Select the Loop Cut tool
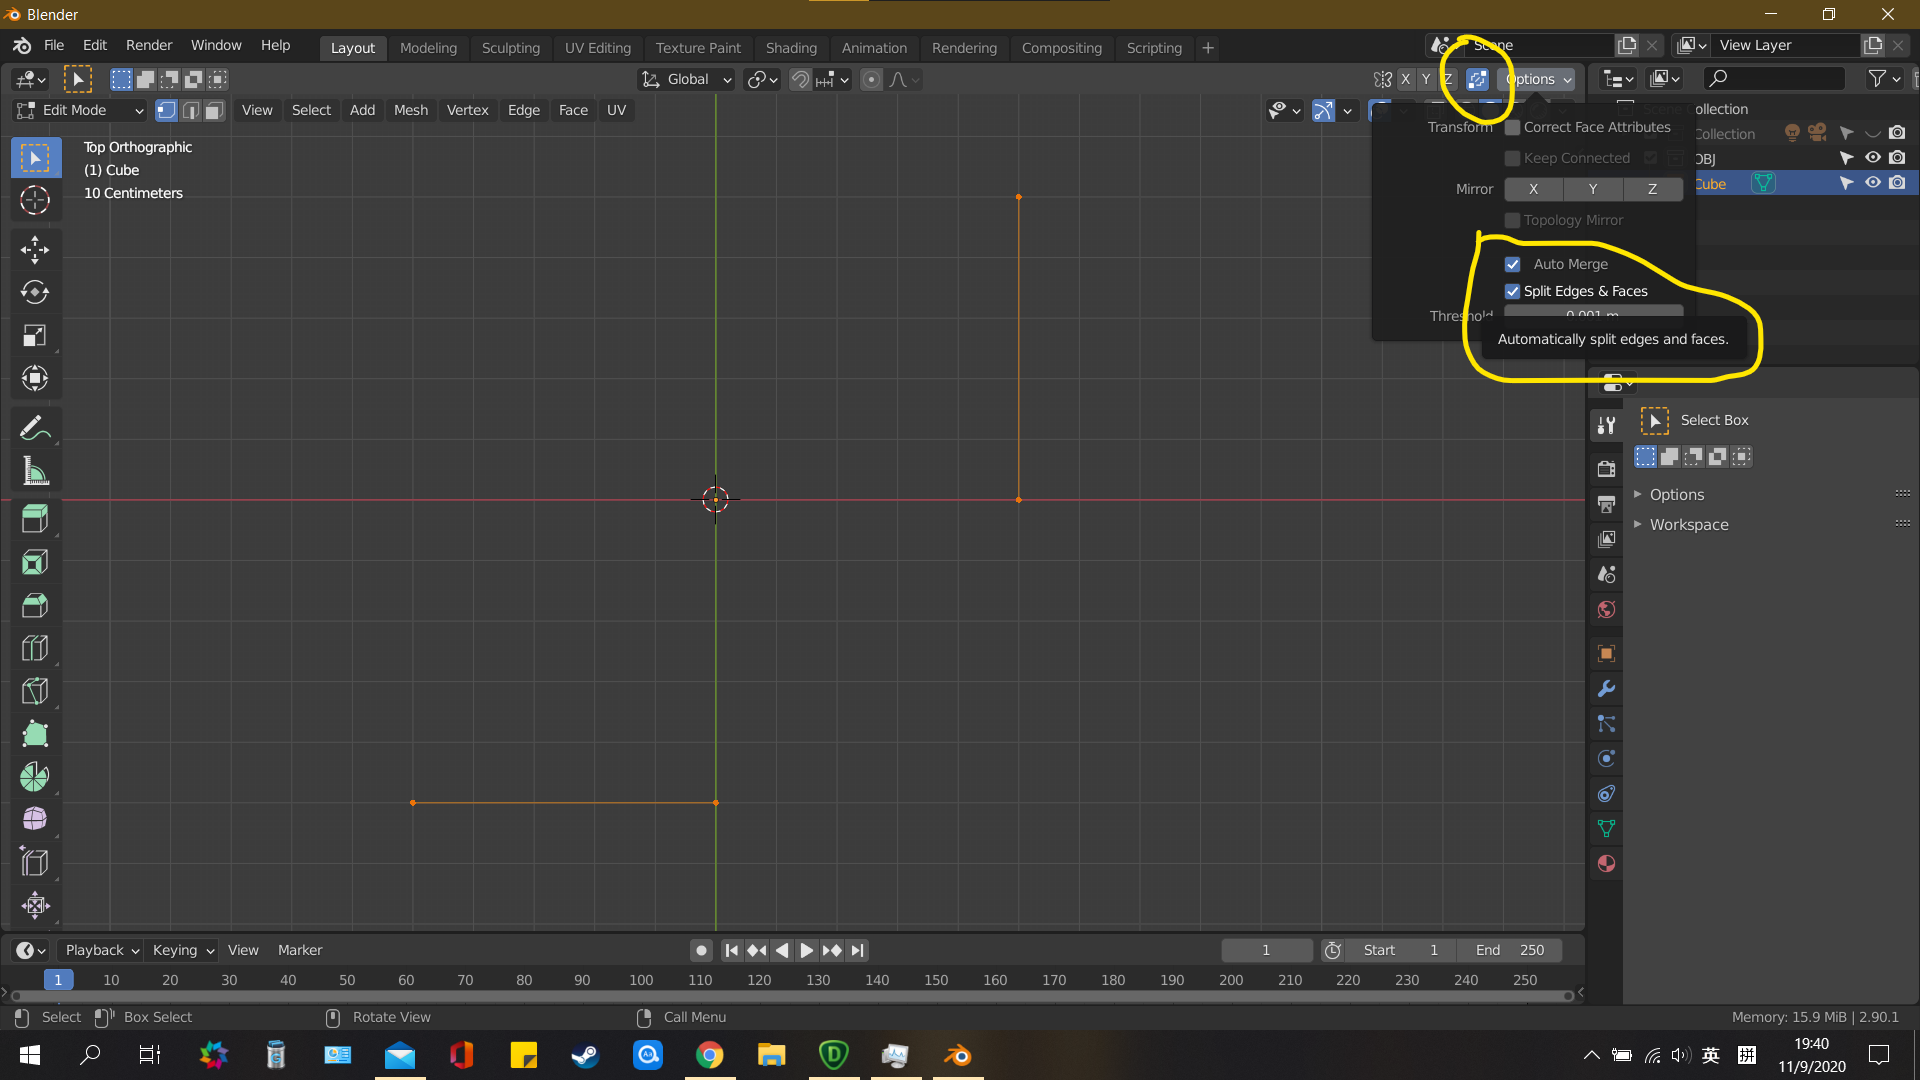 (x=35, y=648)
